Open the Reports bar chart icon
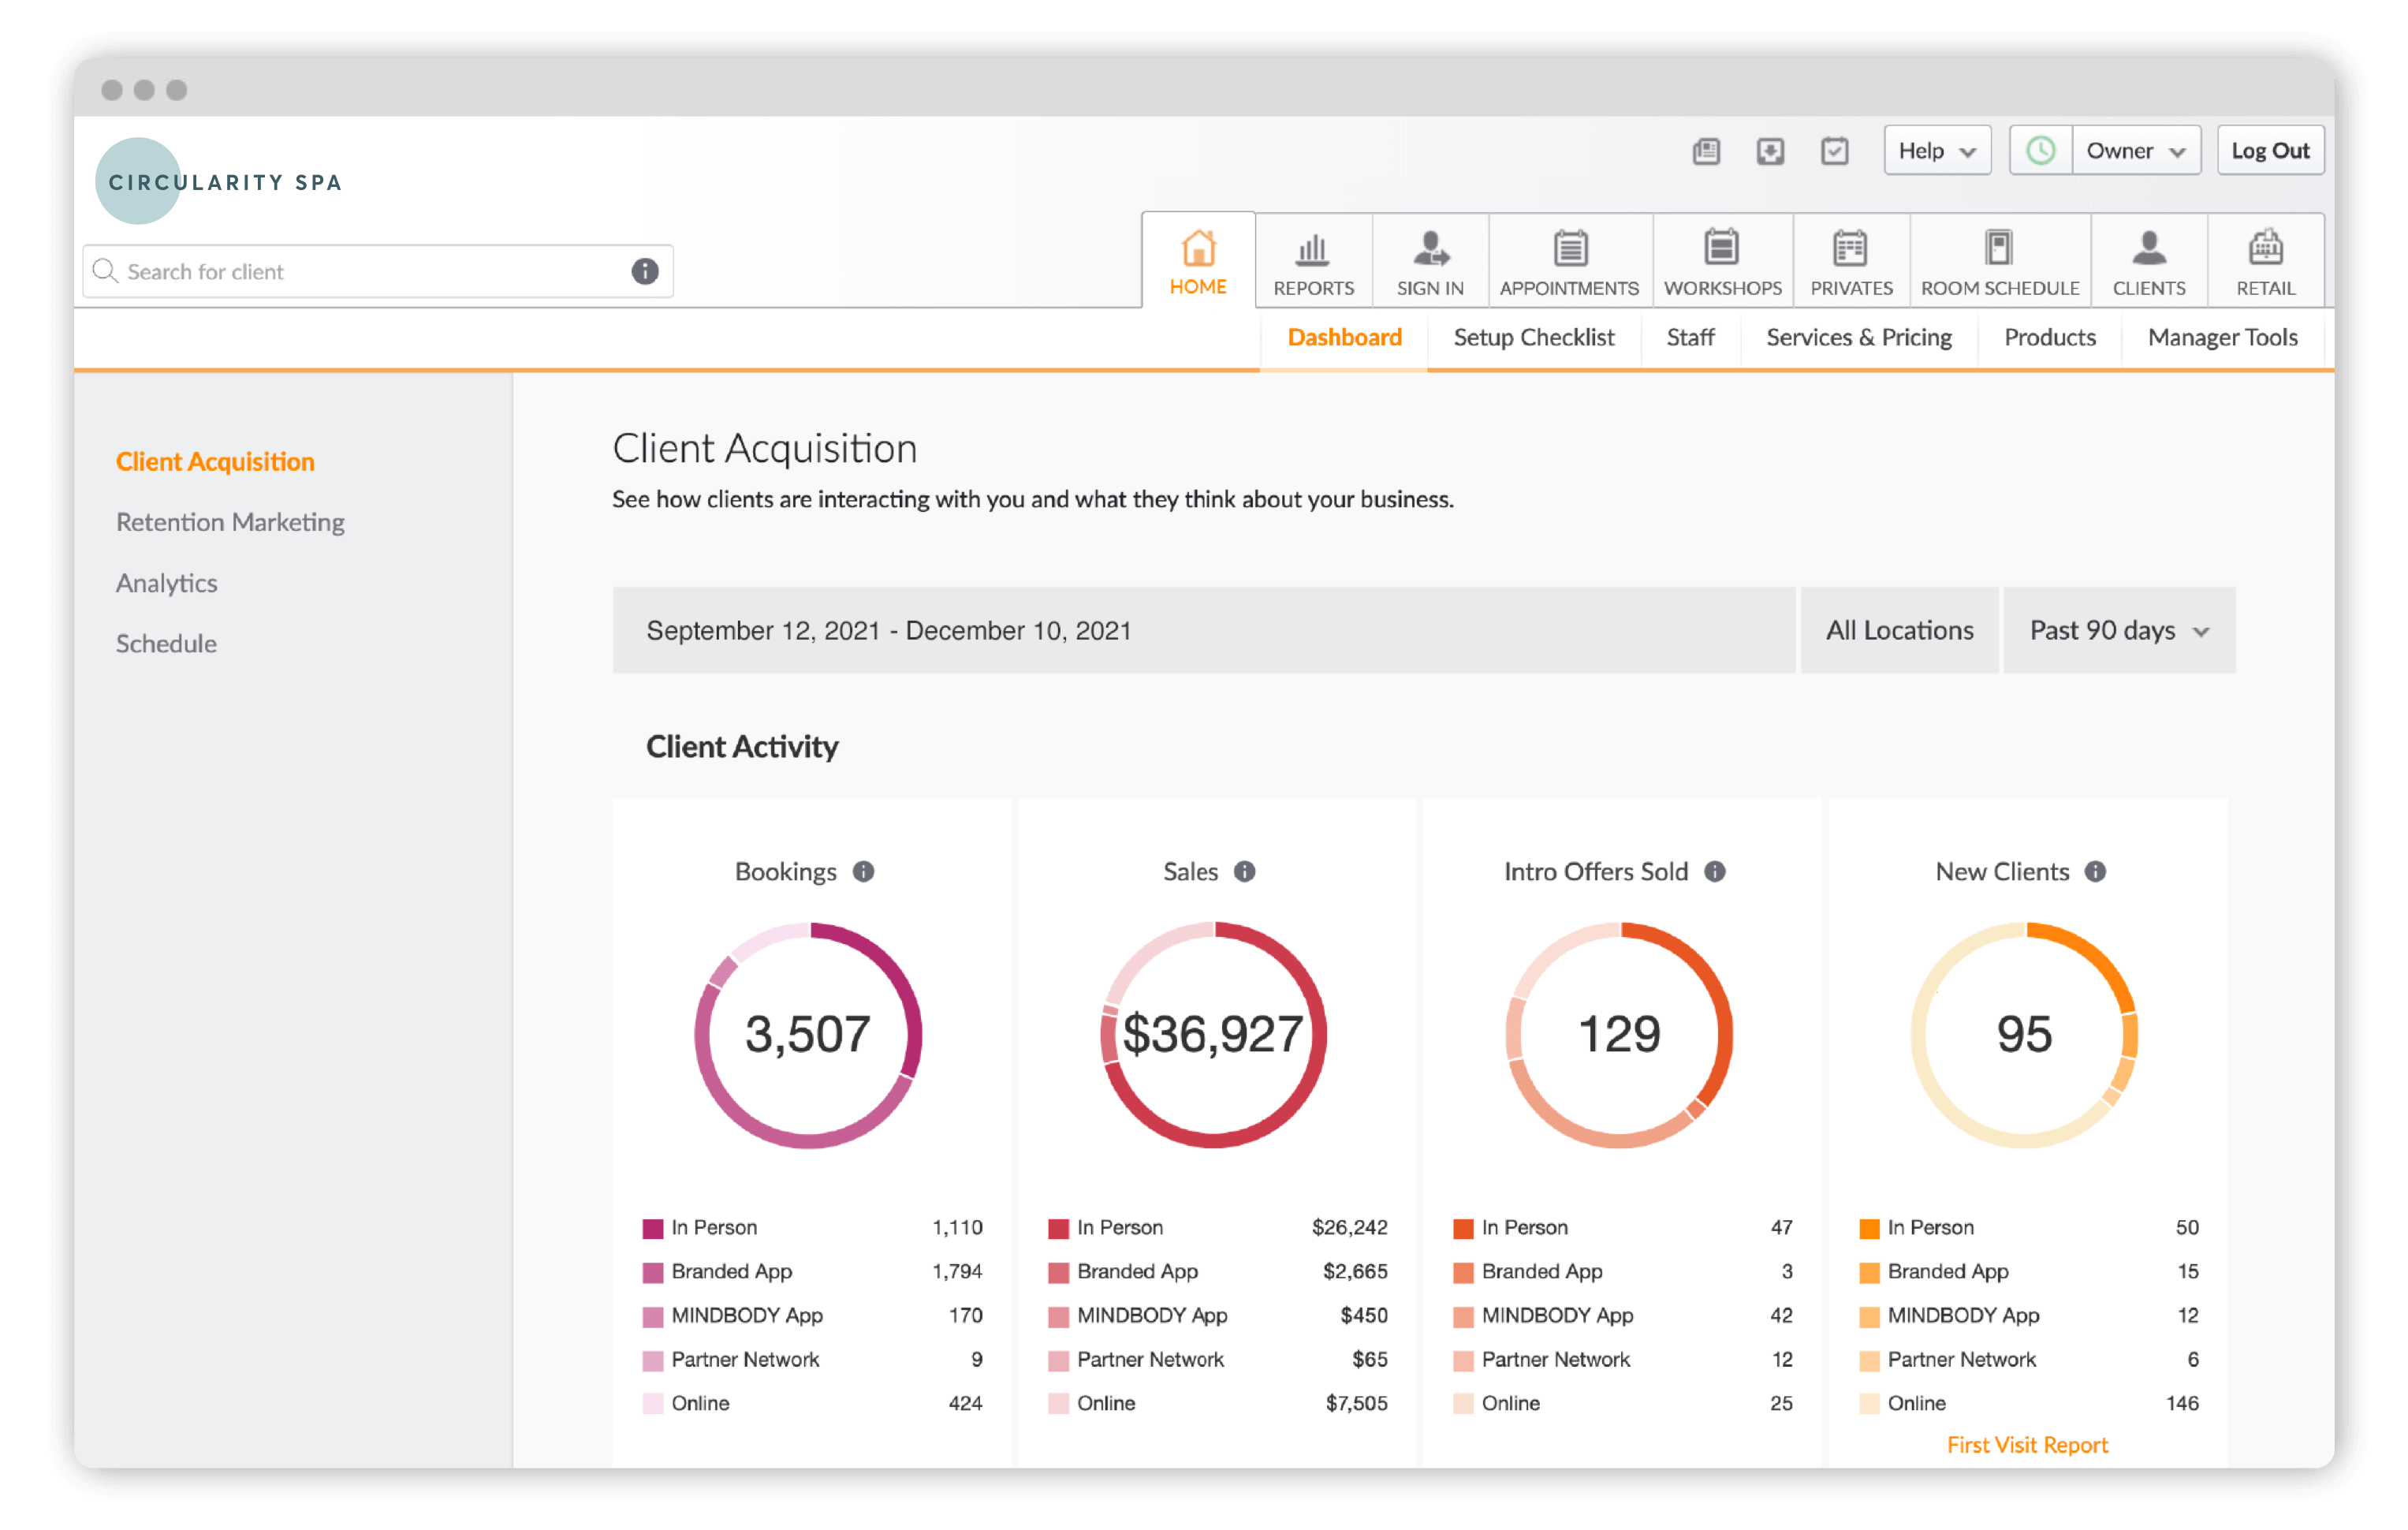This screenshot has height=1530, width=2408. pos(1312,249)
